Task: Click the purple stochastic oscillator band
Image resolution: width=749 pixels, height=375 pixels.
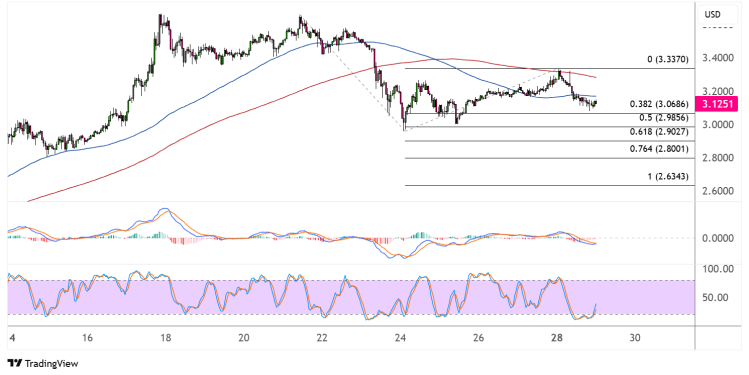Action: pos(351,297)
